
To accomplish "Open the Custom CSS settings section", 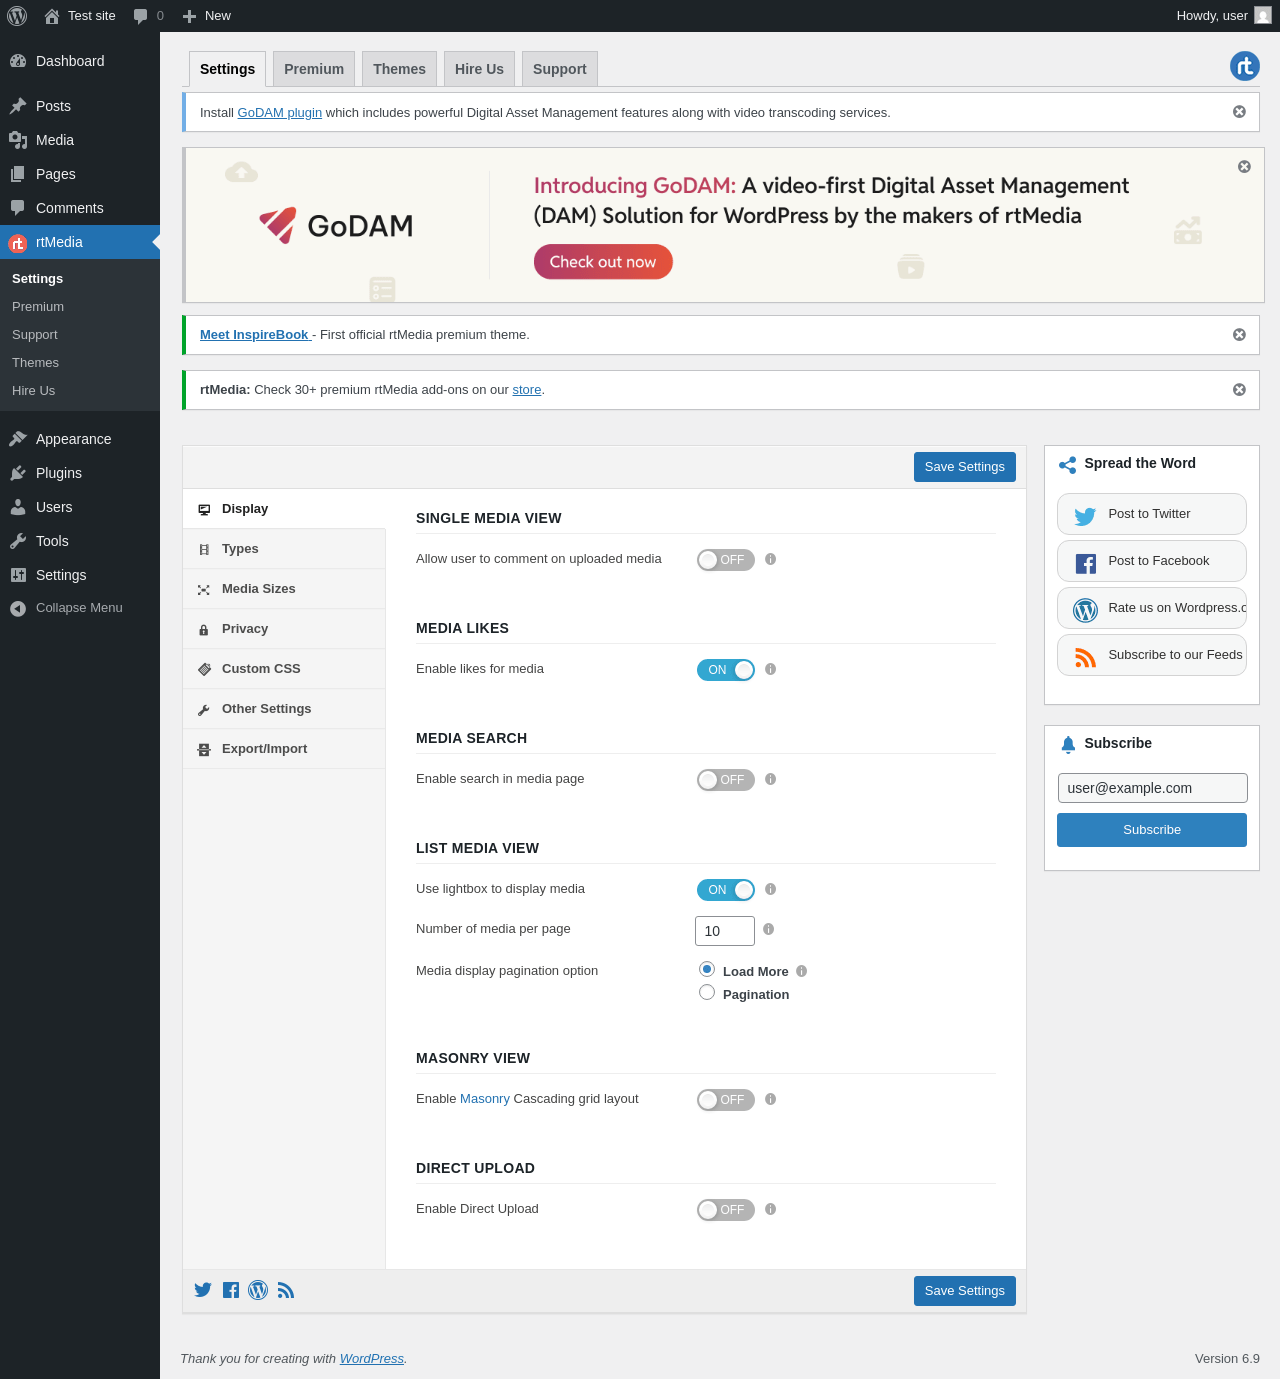I will click(x=284, y=669).
